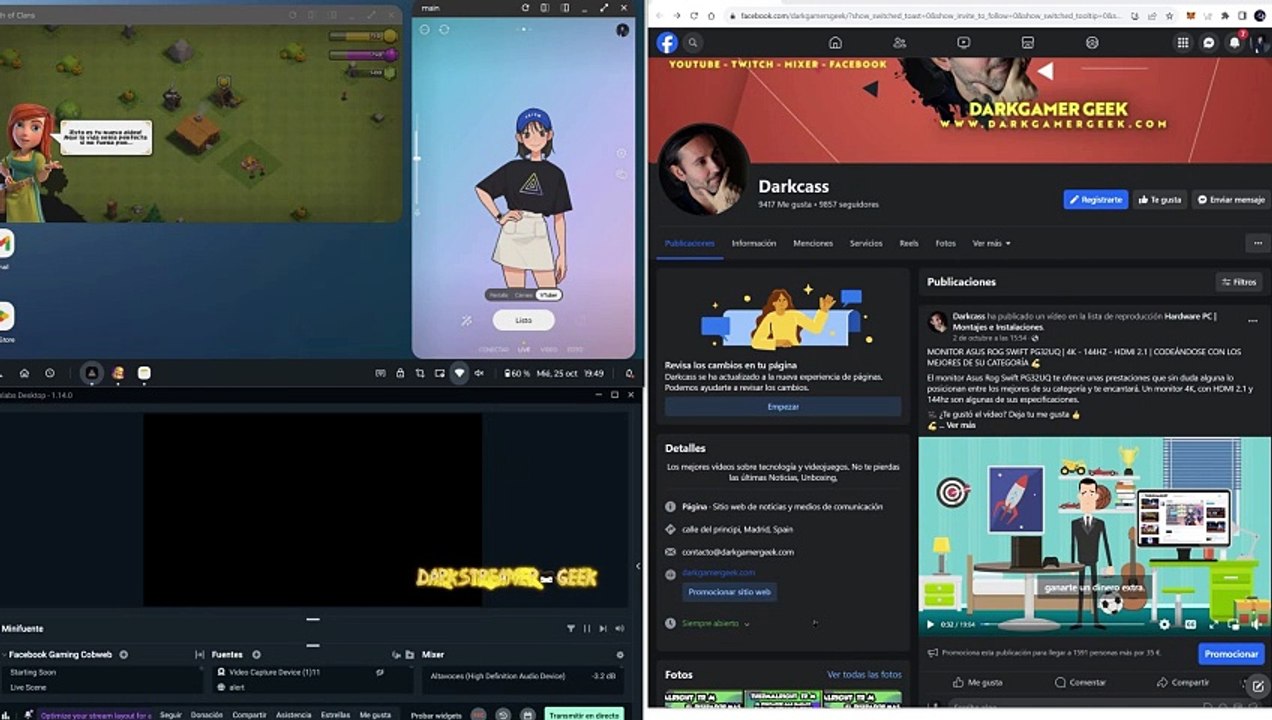1272x720 pixels.
Task: Select the Live Scene in Streamlabs
Action: click(x=28, y=687)
